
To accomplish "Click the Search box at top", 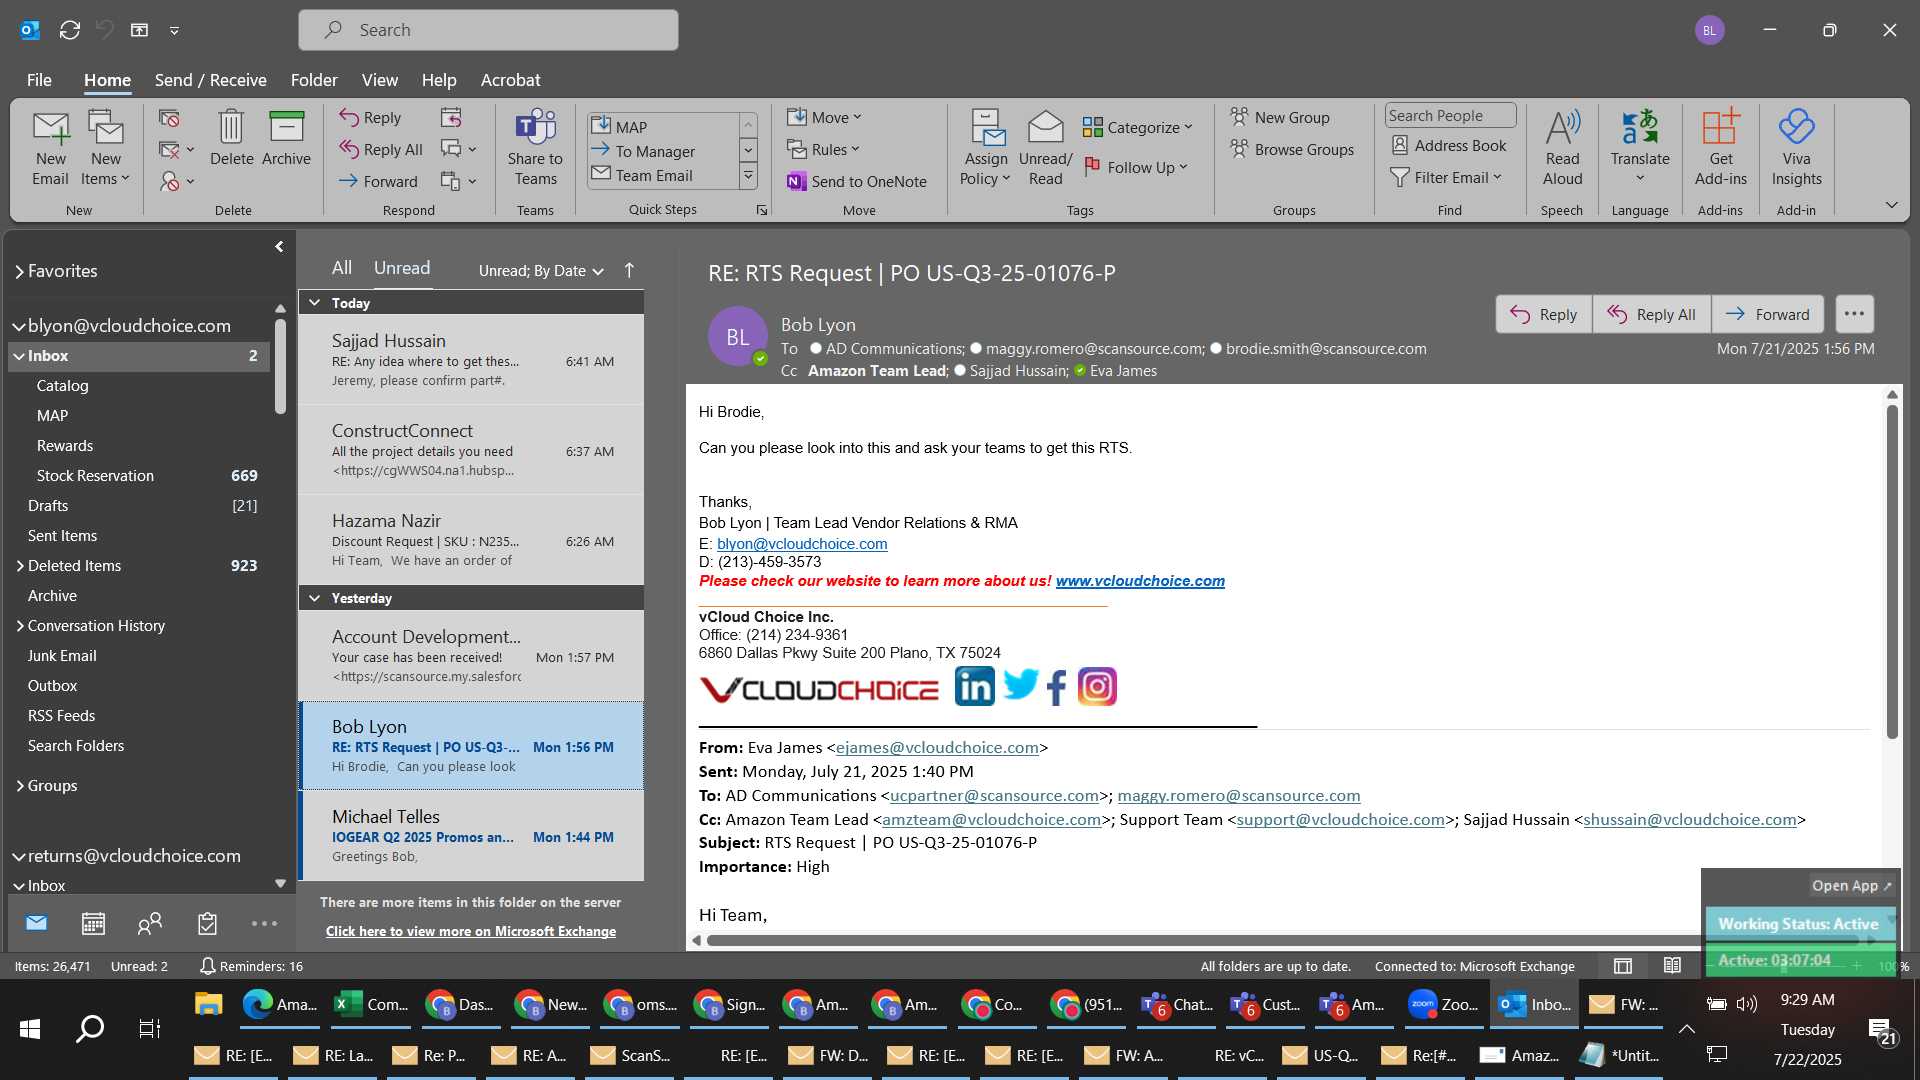I will point(488,30).
